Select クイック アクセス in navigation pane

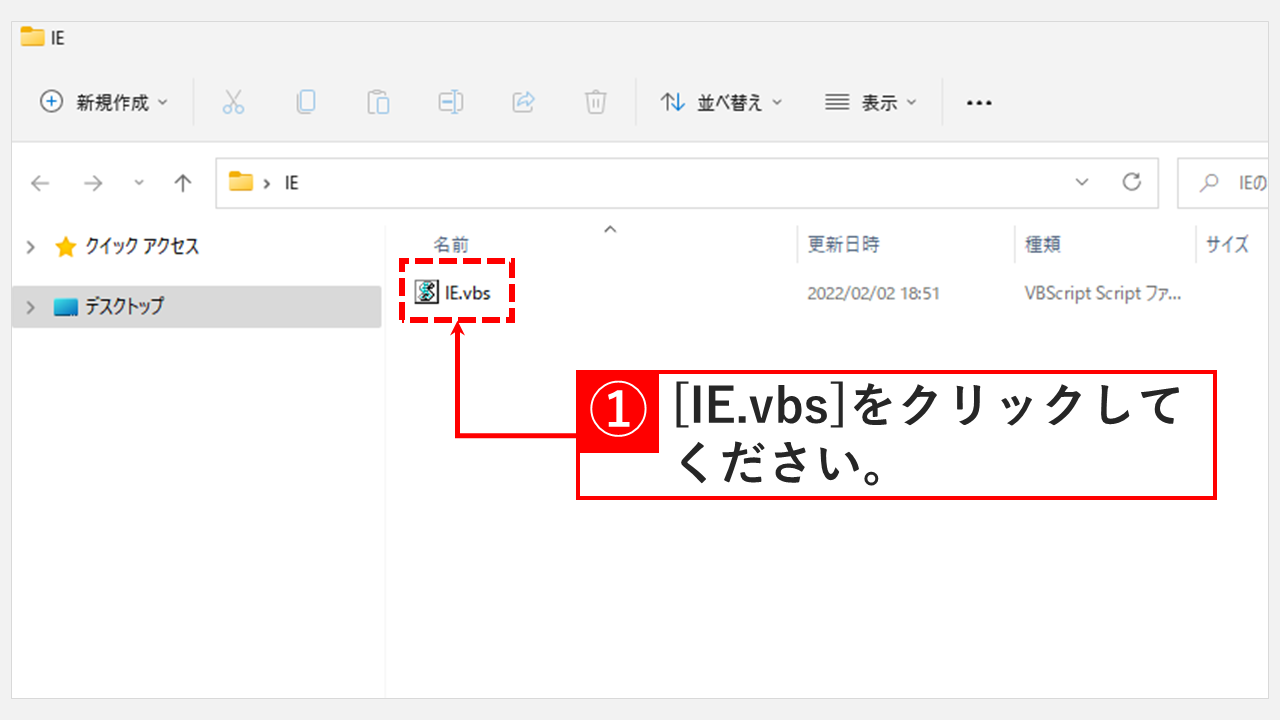tap(141, 247)
